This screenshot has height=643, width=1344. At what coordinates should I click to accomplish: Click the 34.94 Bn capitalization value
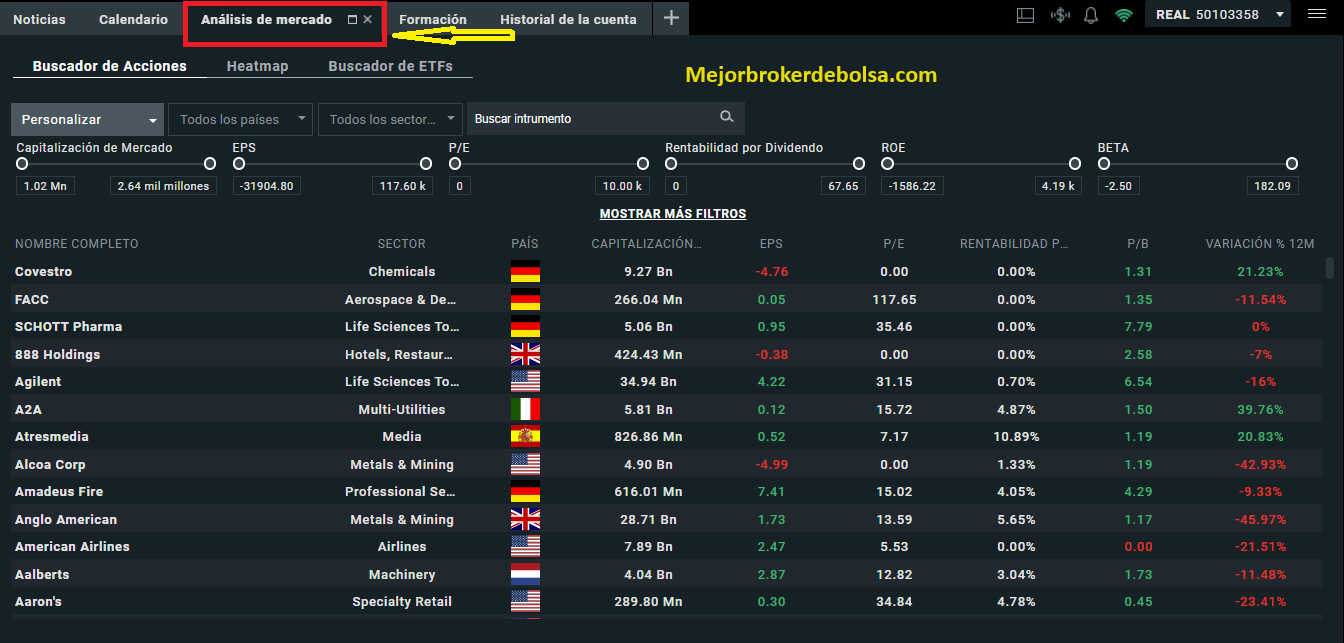point(649,382)
